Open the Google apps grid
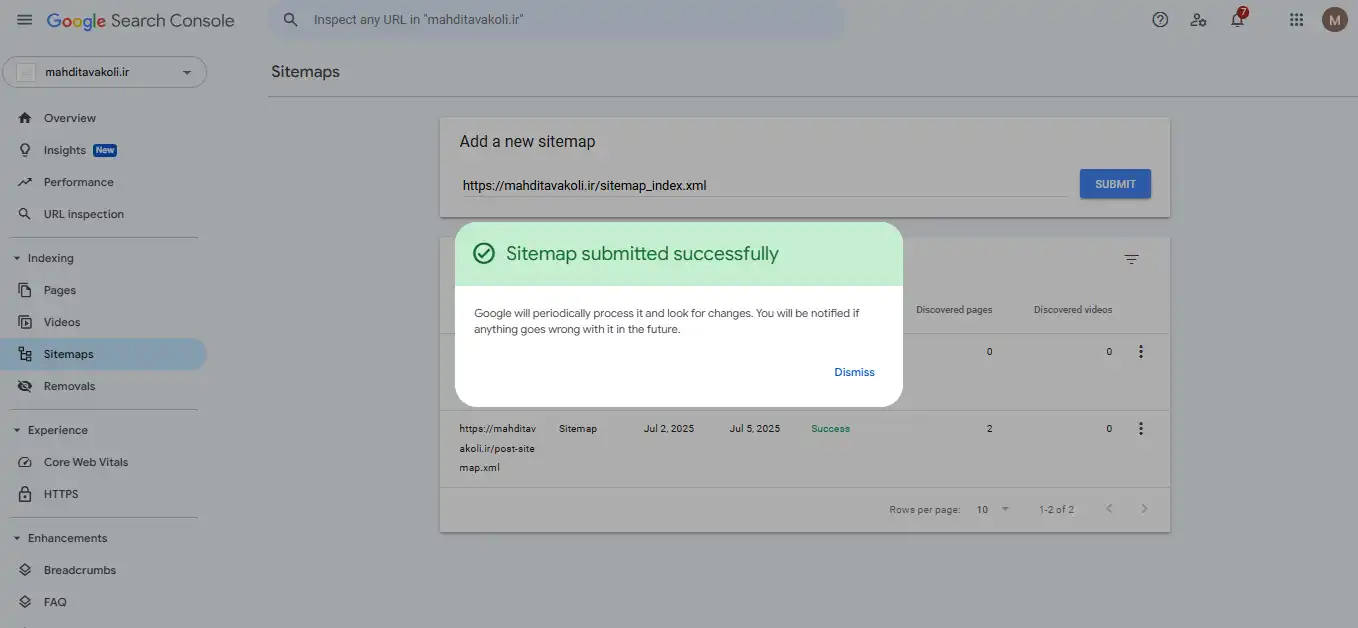 click(1297, 20)
